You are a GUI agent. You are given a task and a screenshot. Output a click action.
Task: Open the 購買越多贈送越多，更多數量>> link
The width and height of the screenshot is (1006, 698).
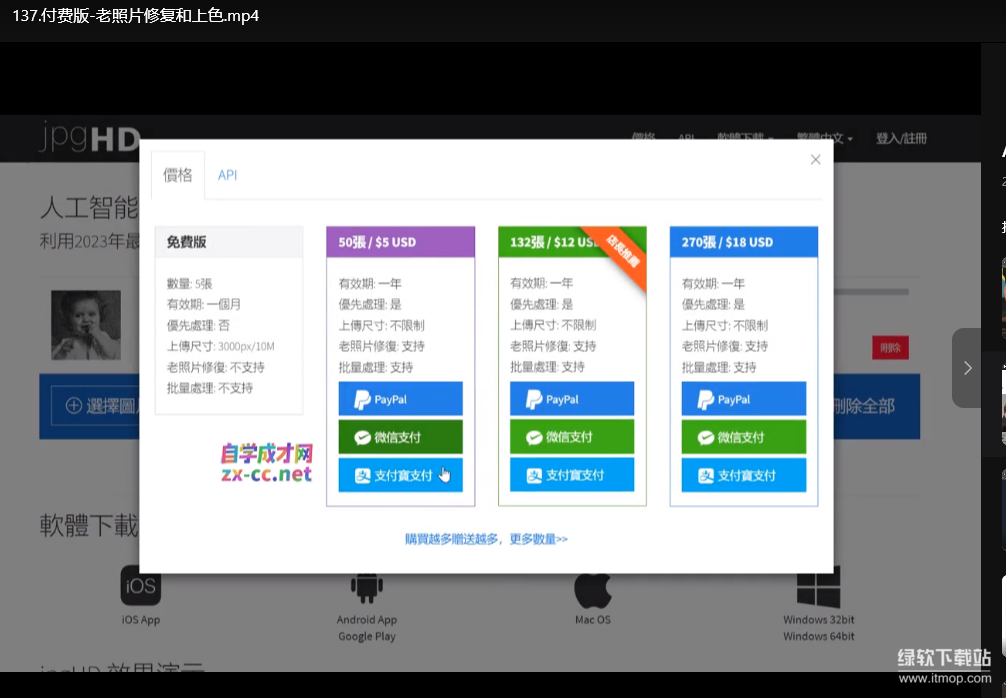coord(486,539)
